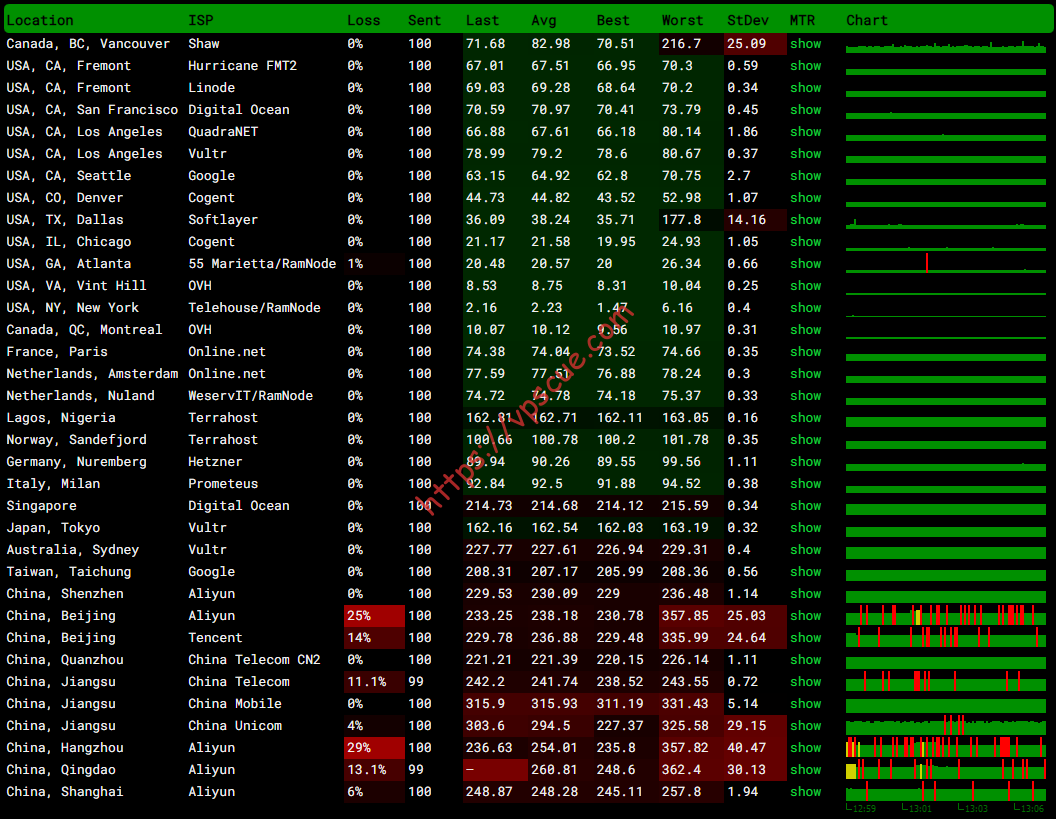This screenshot has width=1056, height=819.
Task: Click the 216.7 worst latency value
Action: 681,44
